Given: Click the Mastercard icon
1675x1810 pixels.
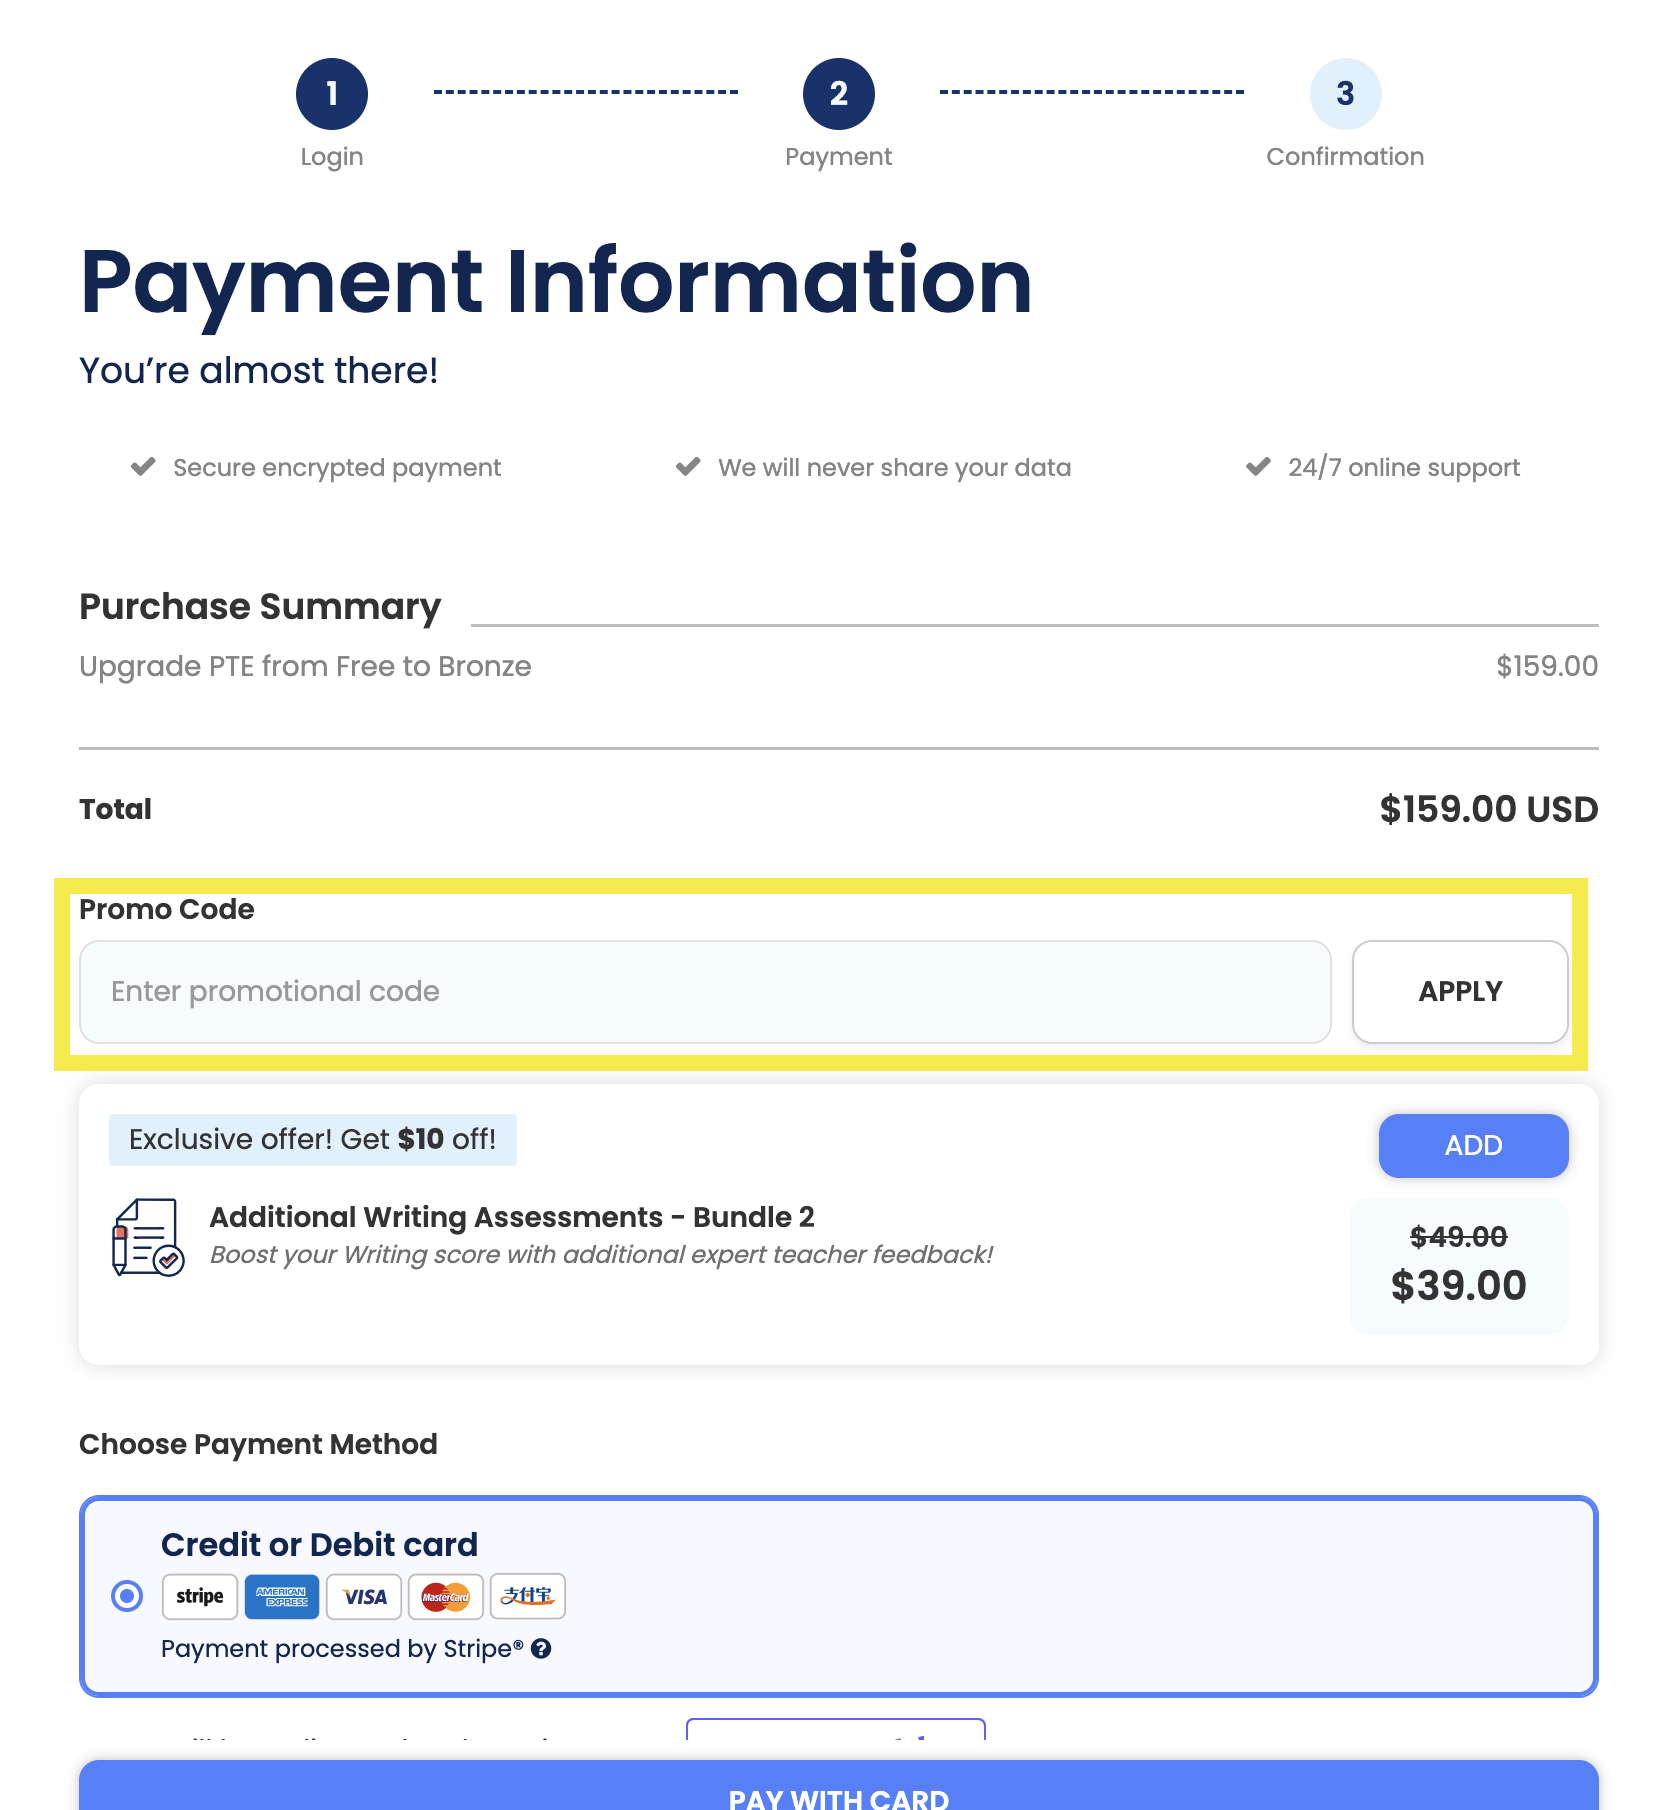Looking at the screenshot, I should point(445,1597).
